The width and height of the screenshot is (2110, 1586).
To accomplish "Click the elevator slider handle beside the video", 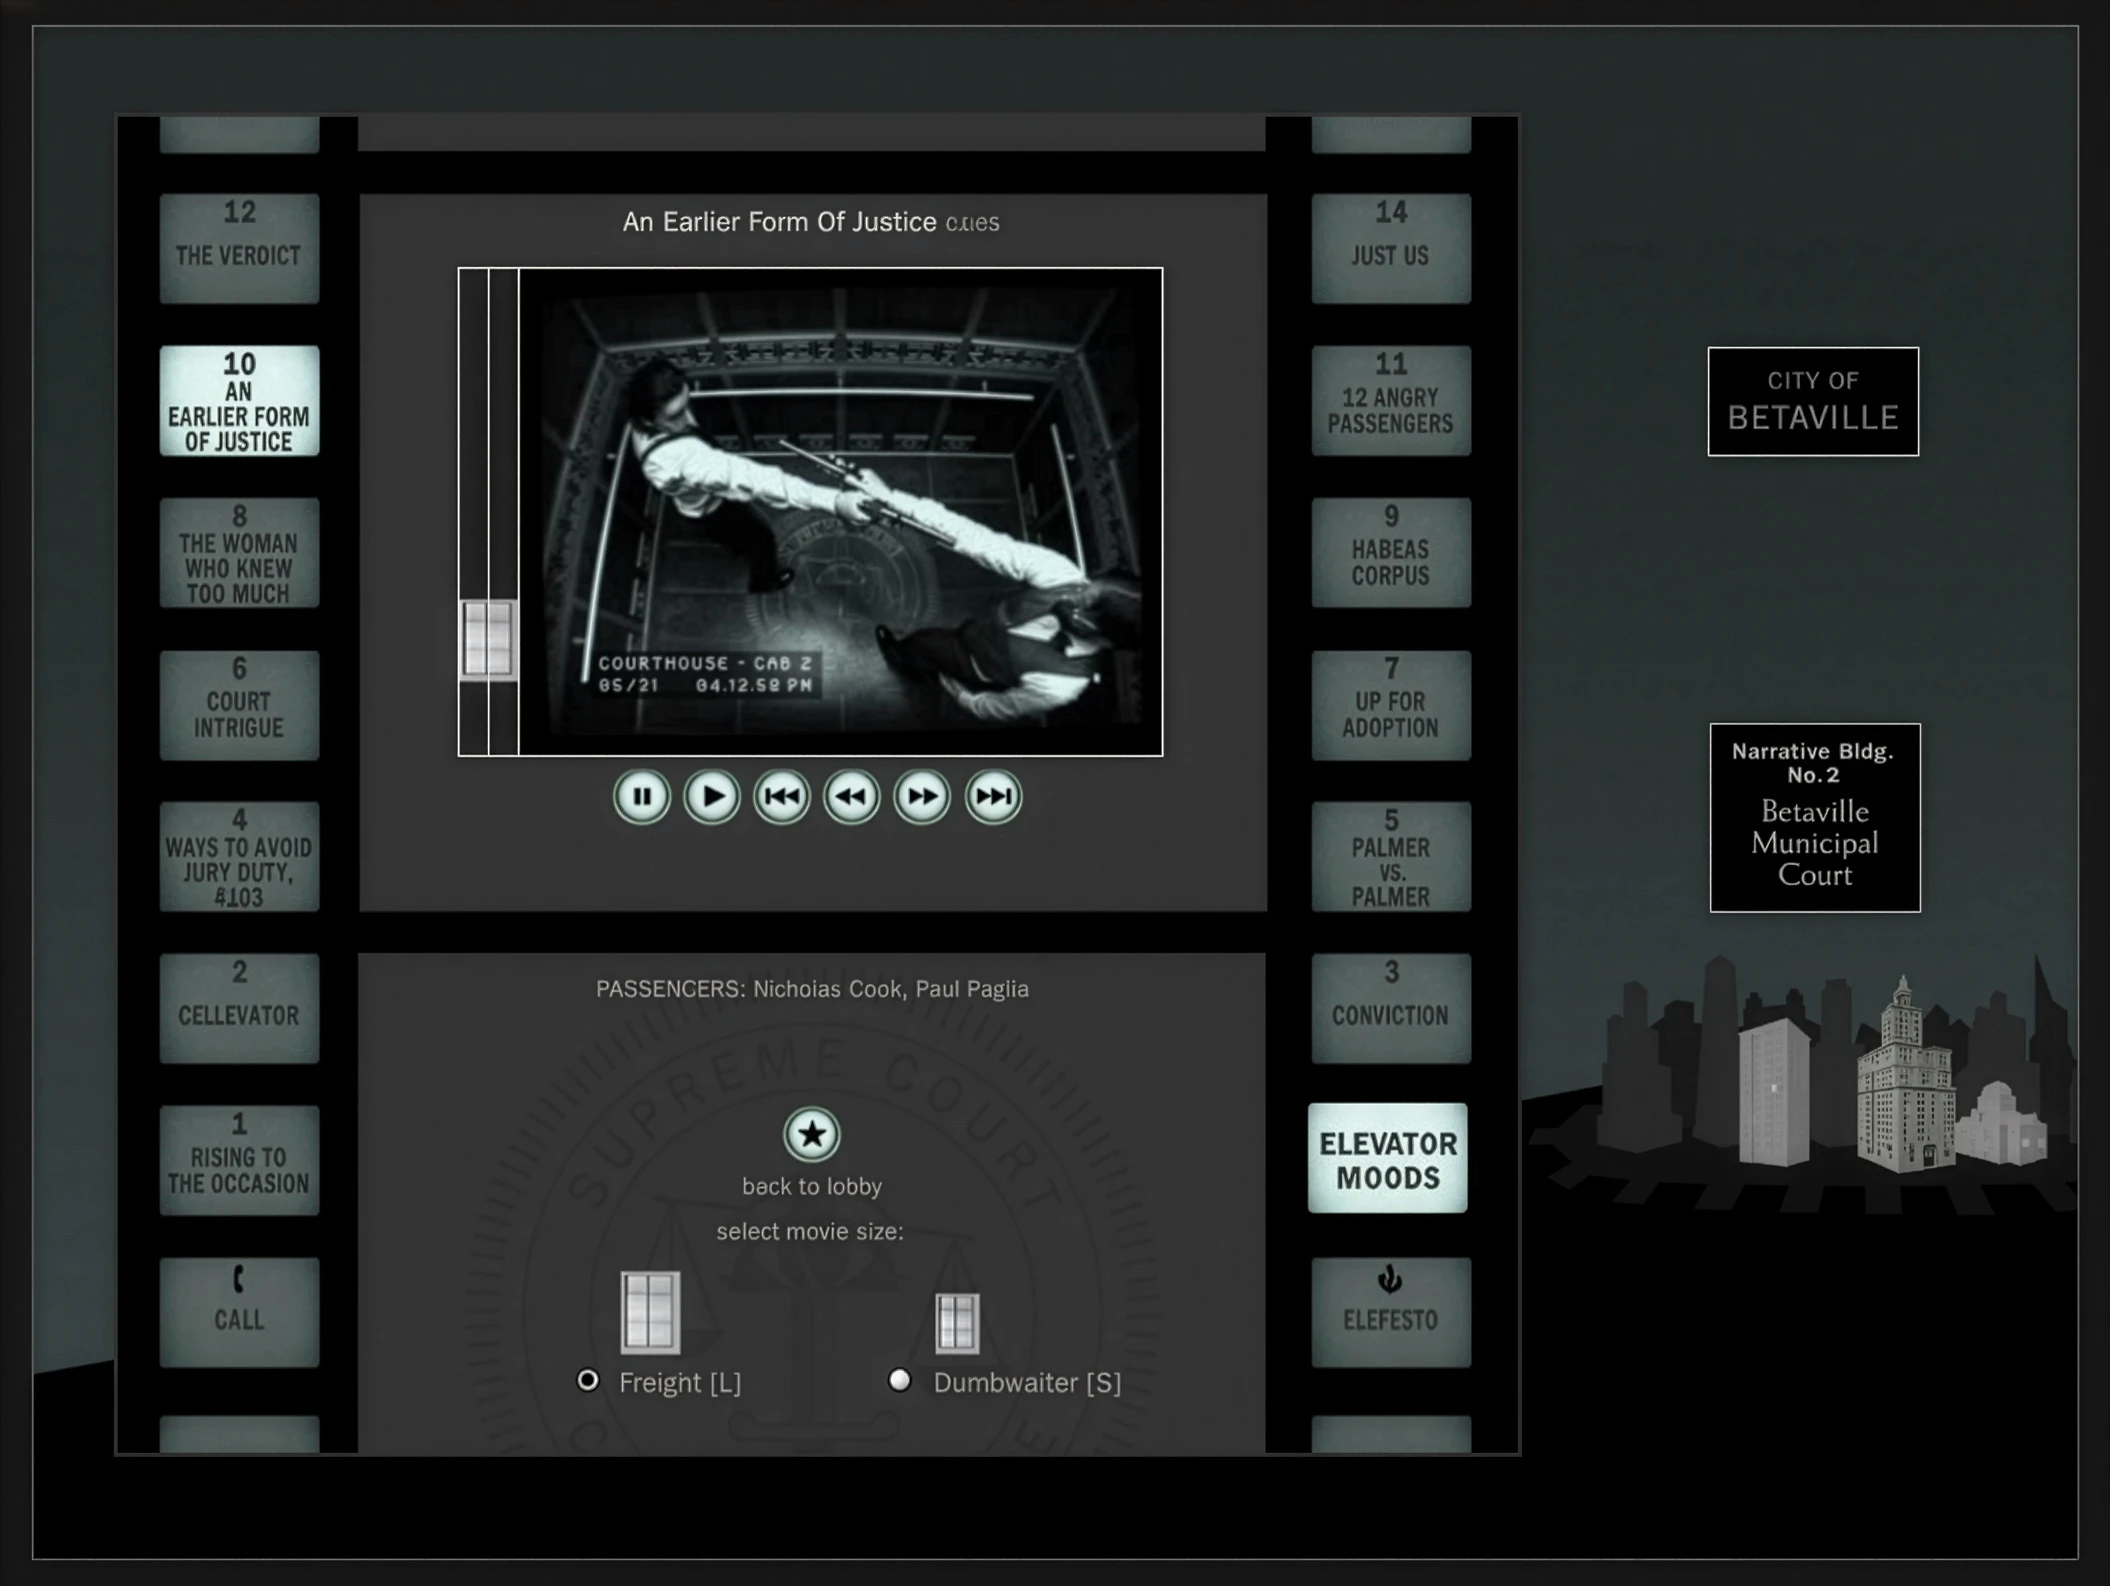I will click(488, 640).
